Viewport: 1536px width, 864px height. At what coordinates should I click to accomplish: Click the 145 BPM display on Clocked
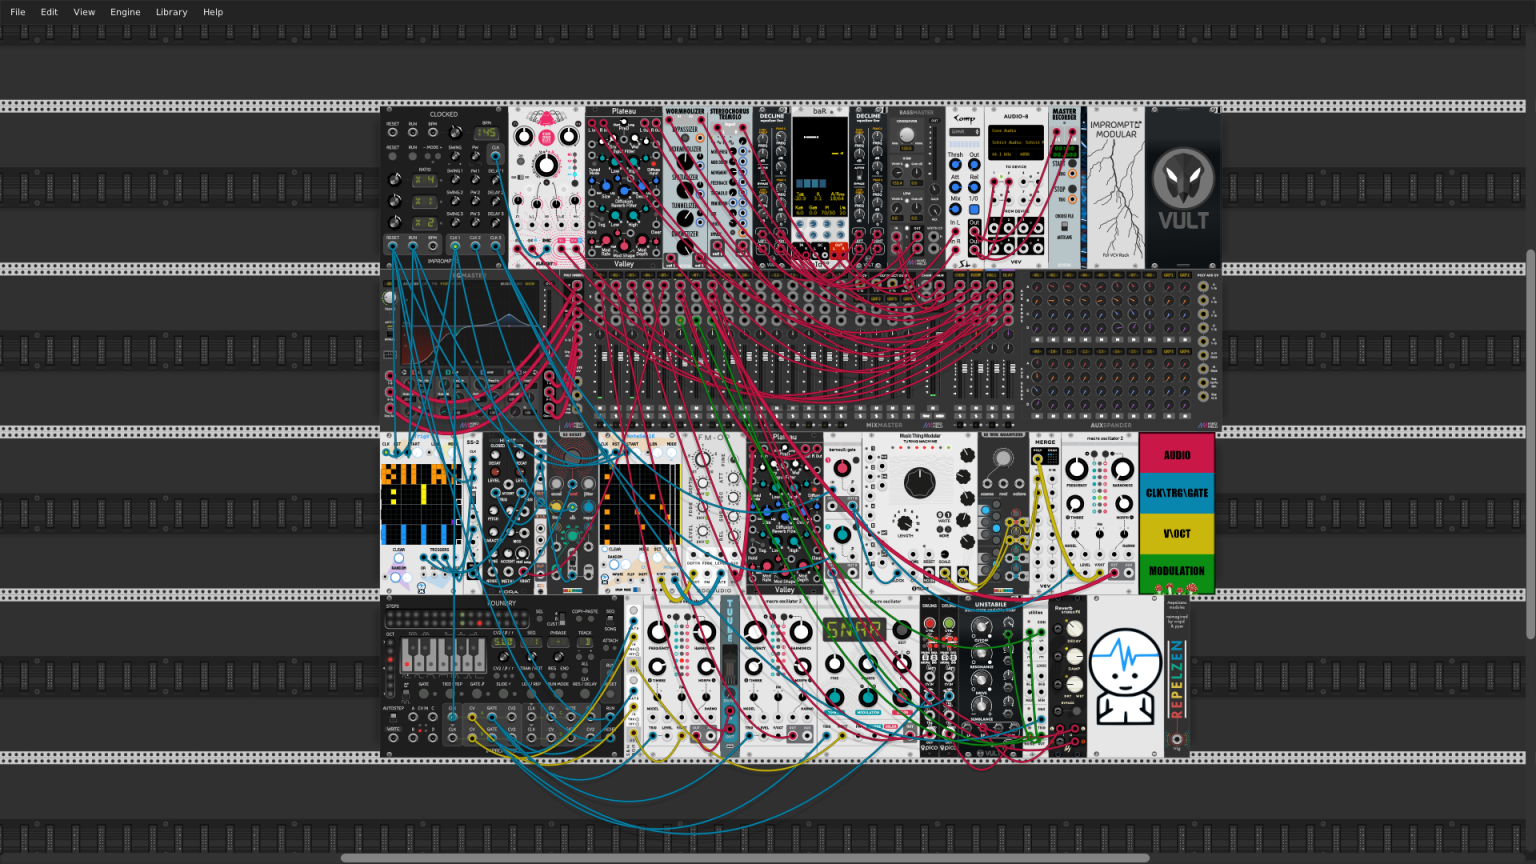[x=487, y=133]
